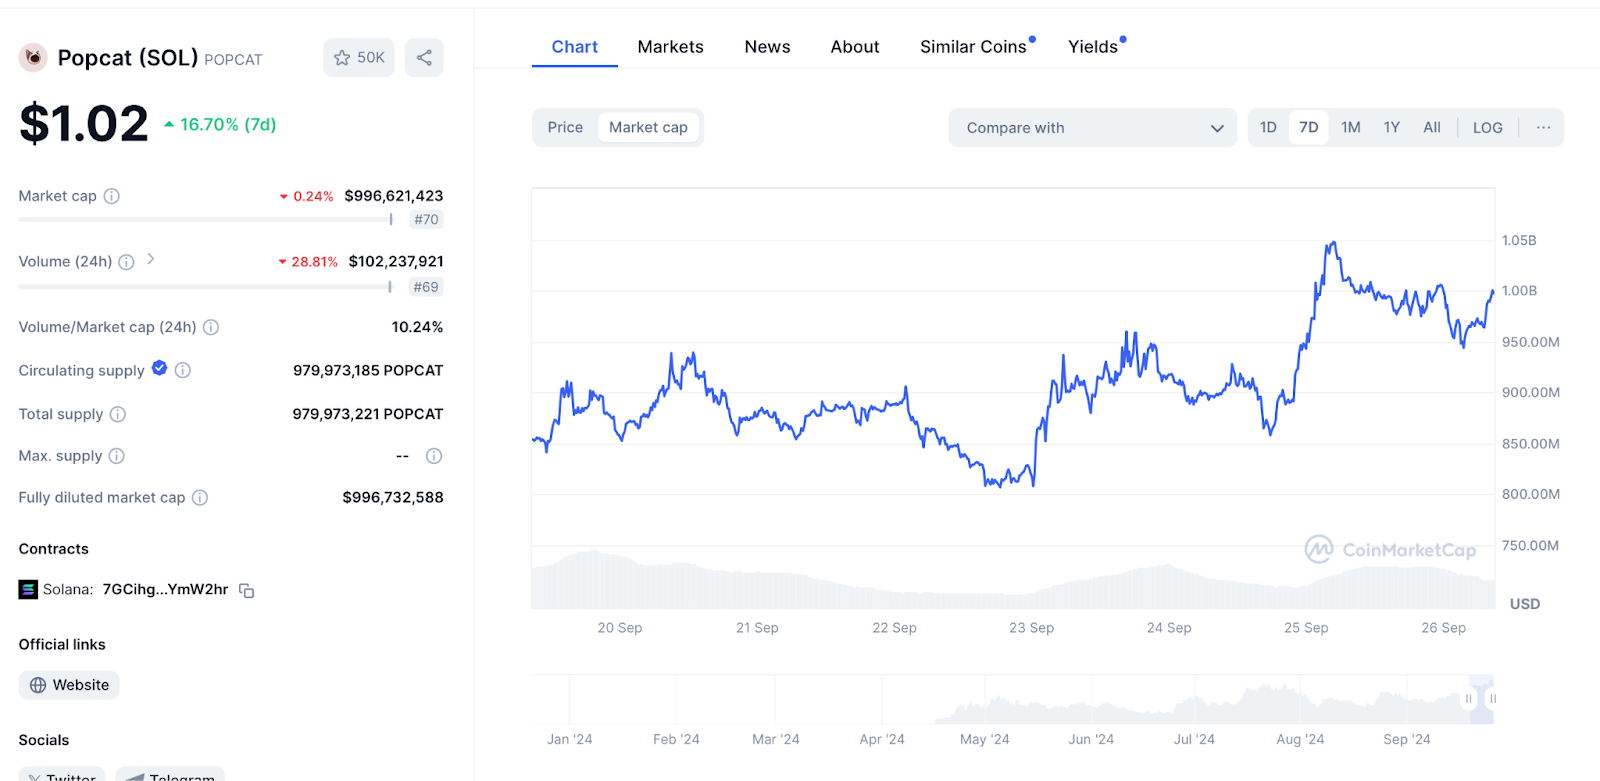Open the News tab
The height and width of the screenshot is (781, 1600).
(x=768, y=47)
